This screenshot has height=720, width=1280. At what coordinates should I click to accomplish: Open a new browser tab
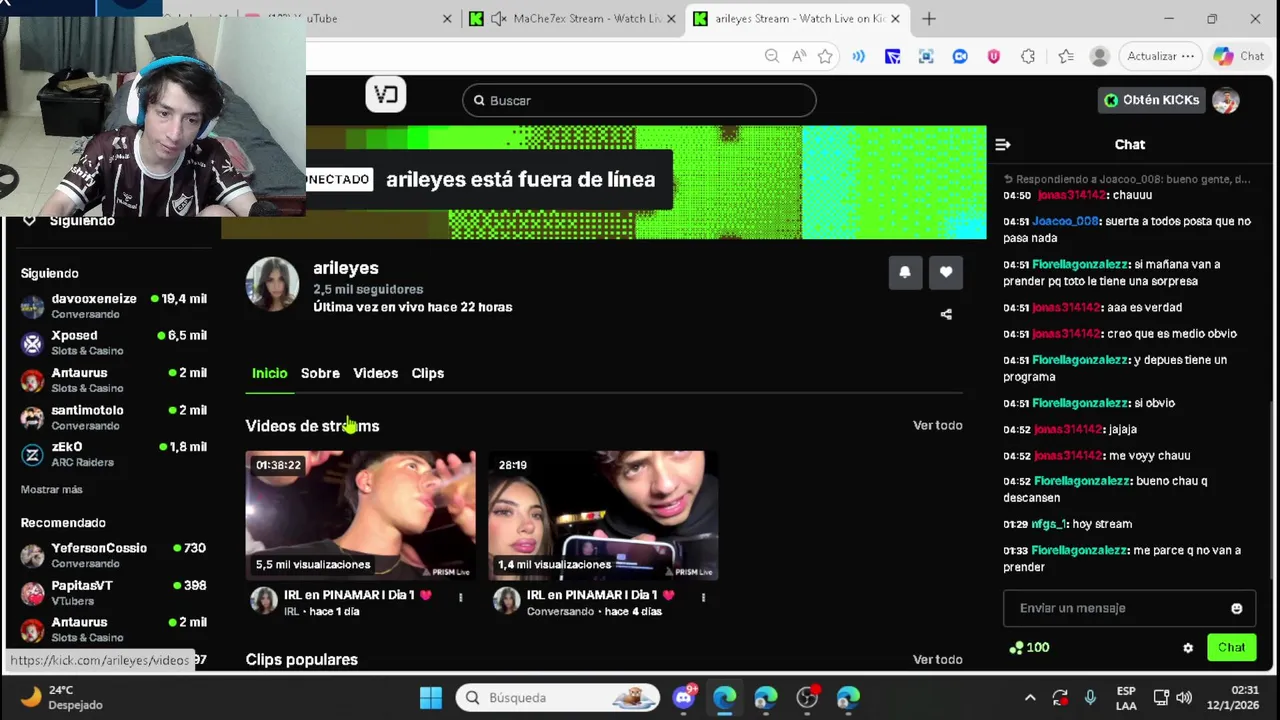pos(929,18)
